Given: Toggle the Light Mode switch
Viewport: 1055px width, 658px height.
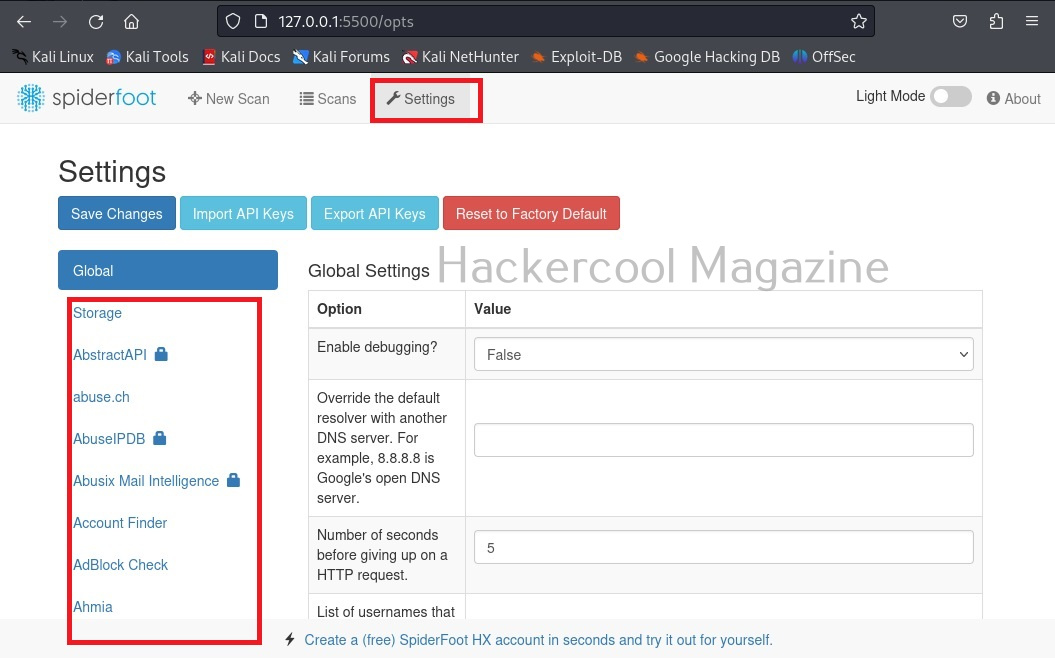Looking at the screenshot, I should [x=951, y=97].
